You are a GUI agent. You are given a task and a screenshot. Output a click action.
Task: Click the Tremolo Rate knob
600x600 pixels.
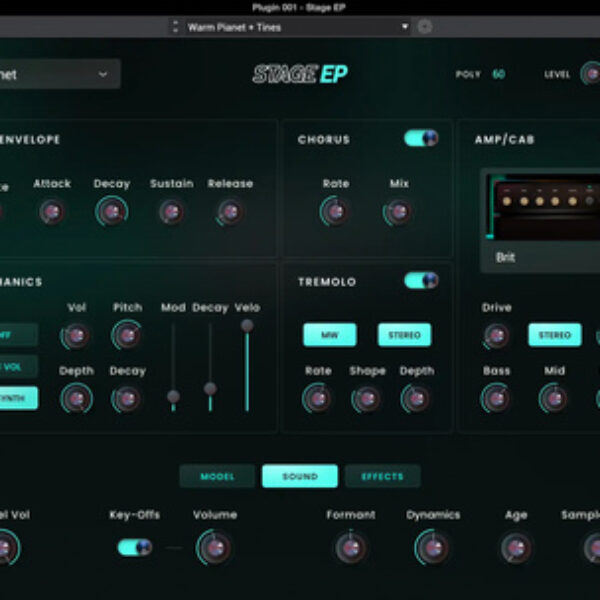point(318,398)
